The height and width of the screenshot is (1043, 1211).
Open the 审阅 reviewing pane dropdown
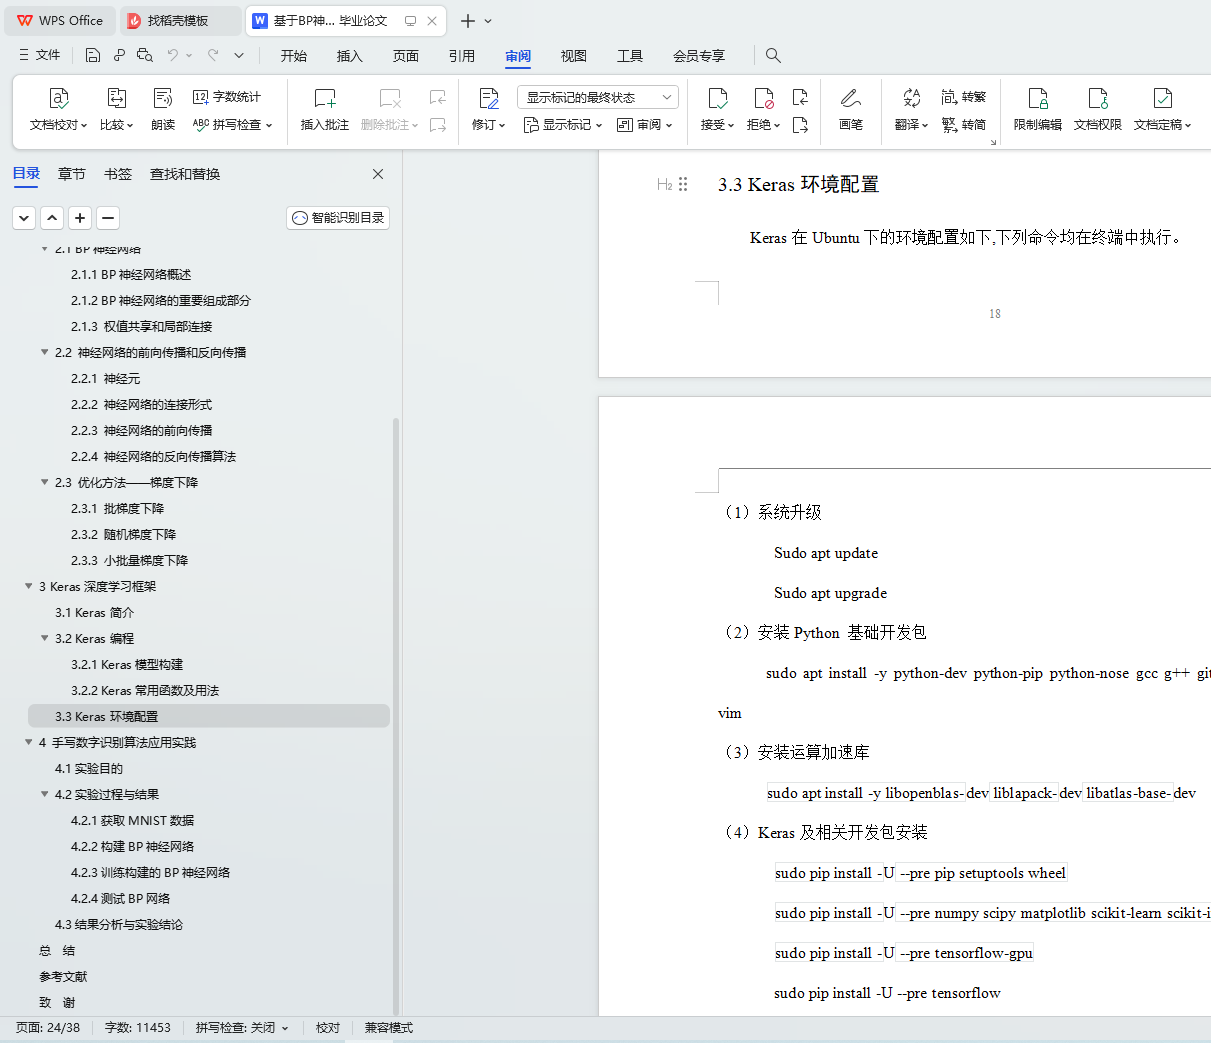click(x=645, y=125)
